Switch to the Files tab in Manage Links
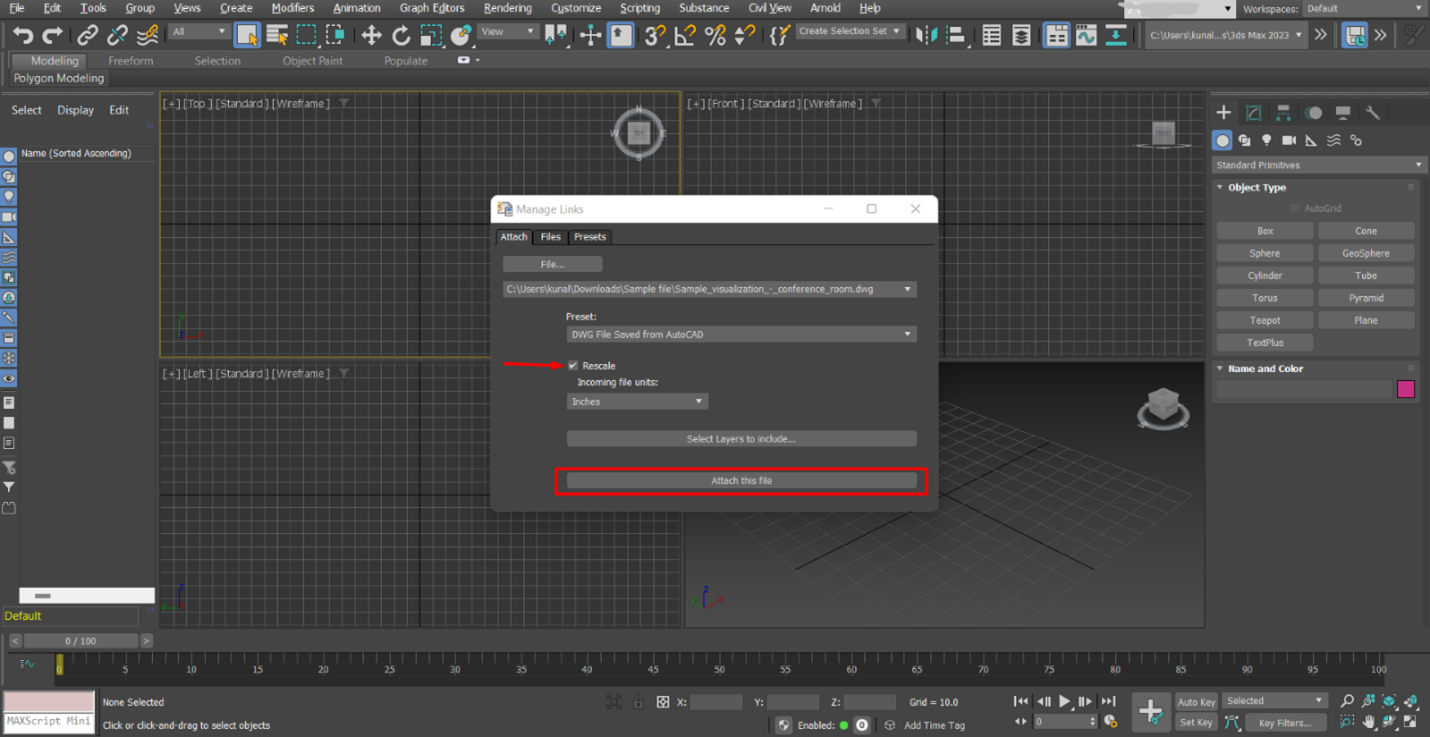Screen dimensions: 1430x737 click(x=550, y=237)
